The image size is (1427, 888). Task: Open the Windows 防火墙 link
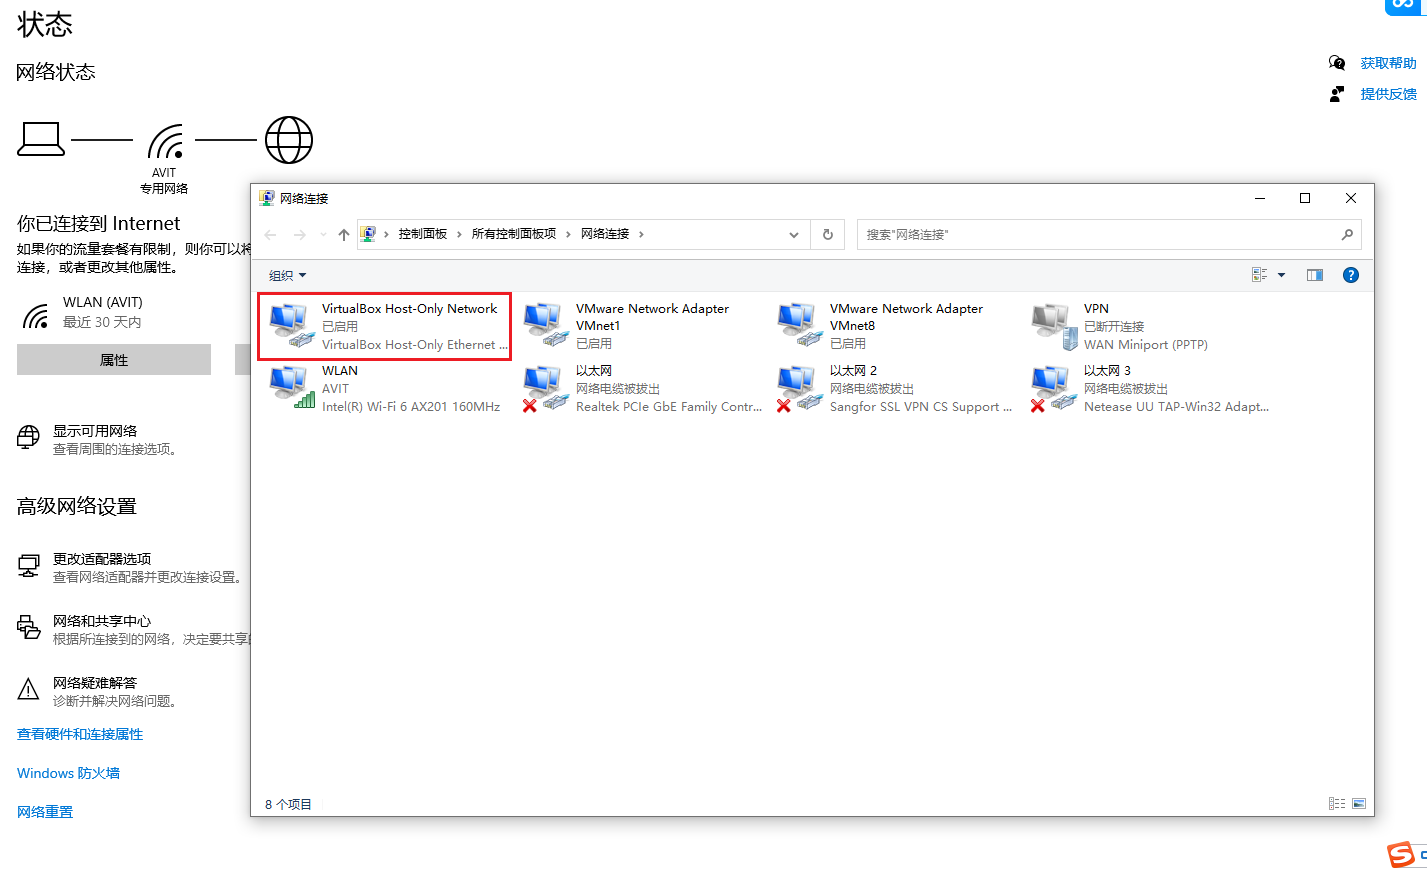point(68,773)
